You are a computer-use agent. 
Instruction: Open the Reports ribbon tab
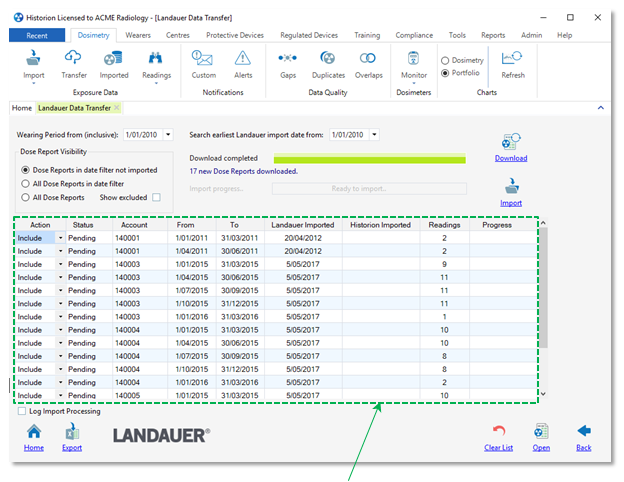493,35
